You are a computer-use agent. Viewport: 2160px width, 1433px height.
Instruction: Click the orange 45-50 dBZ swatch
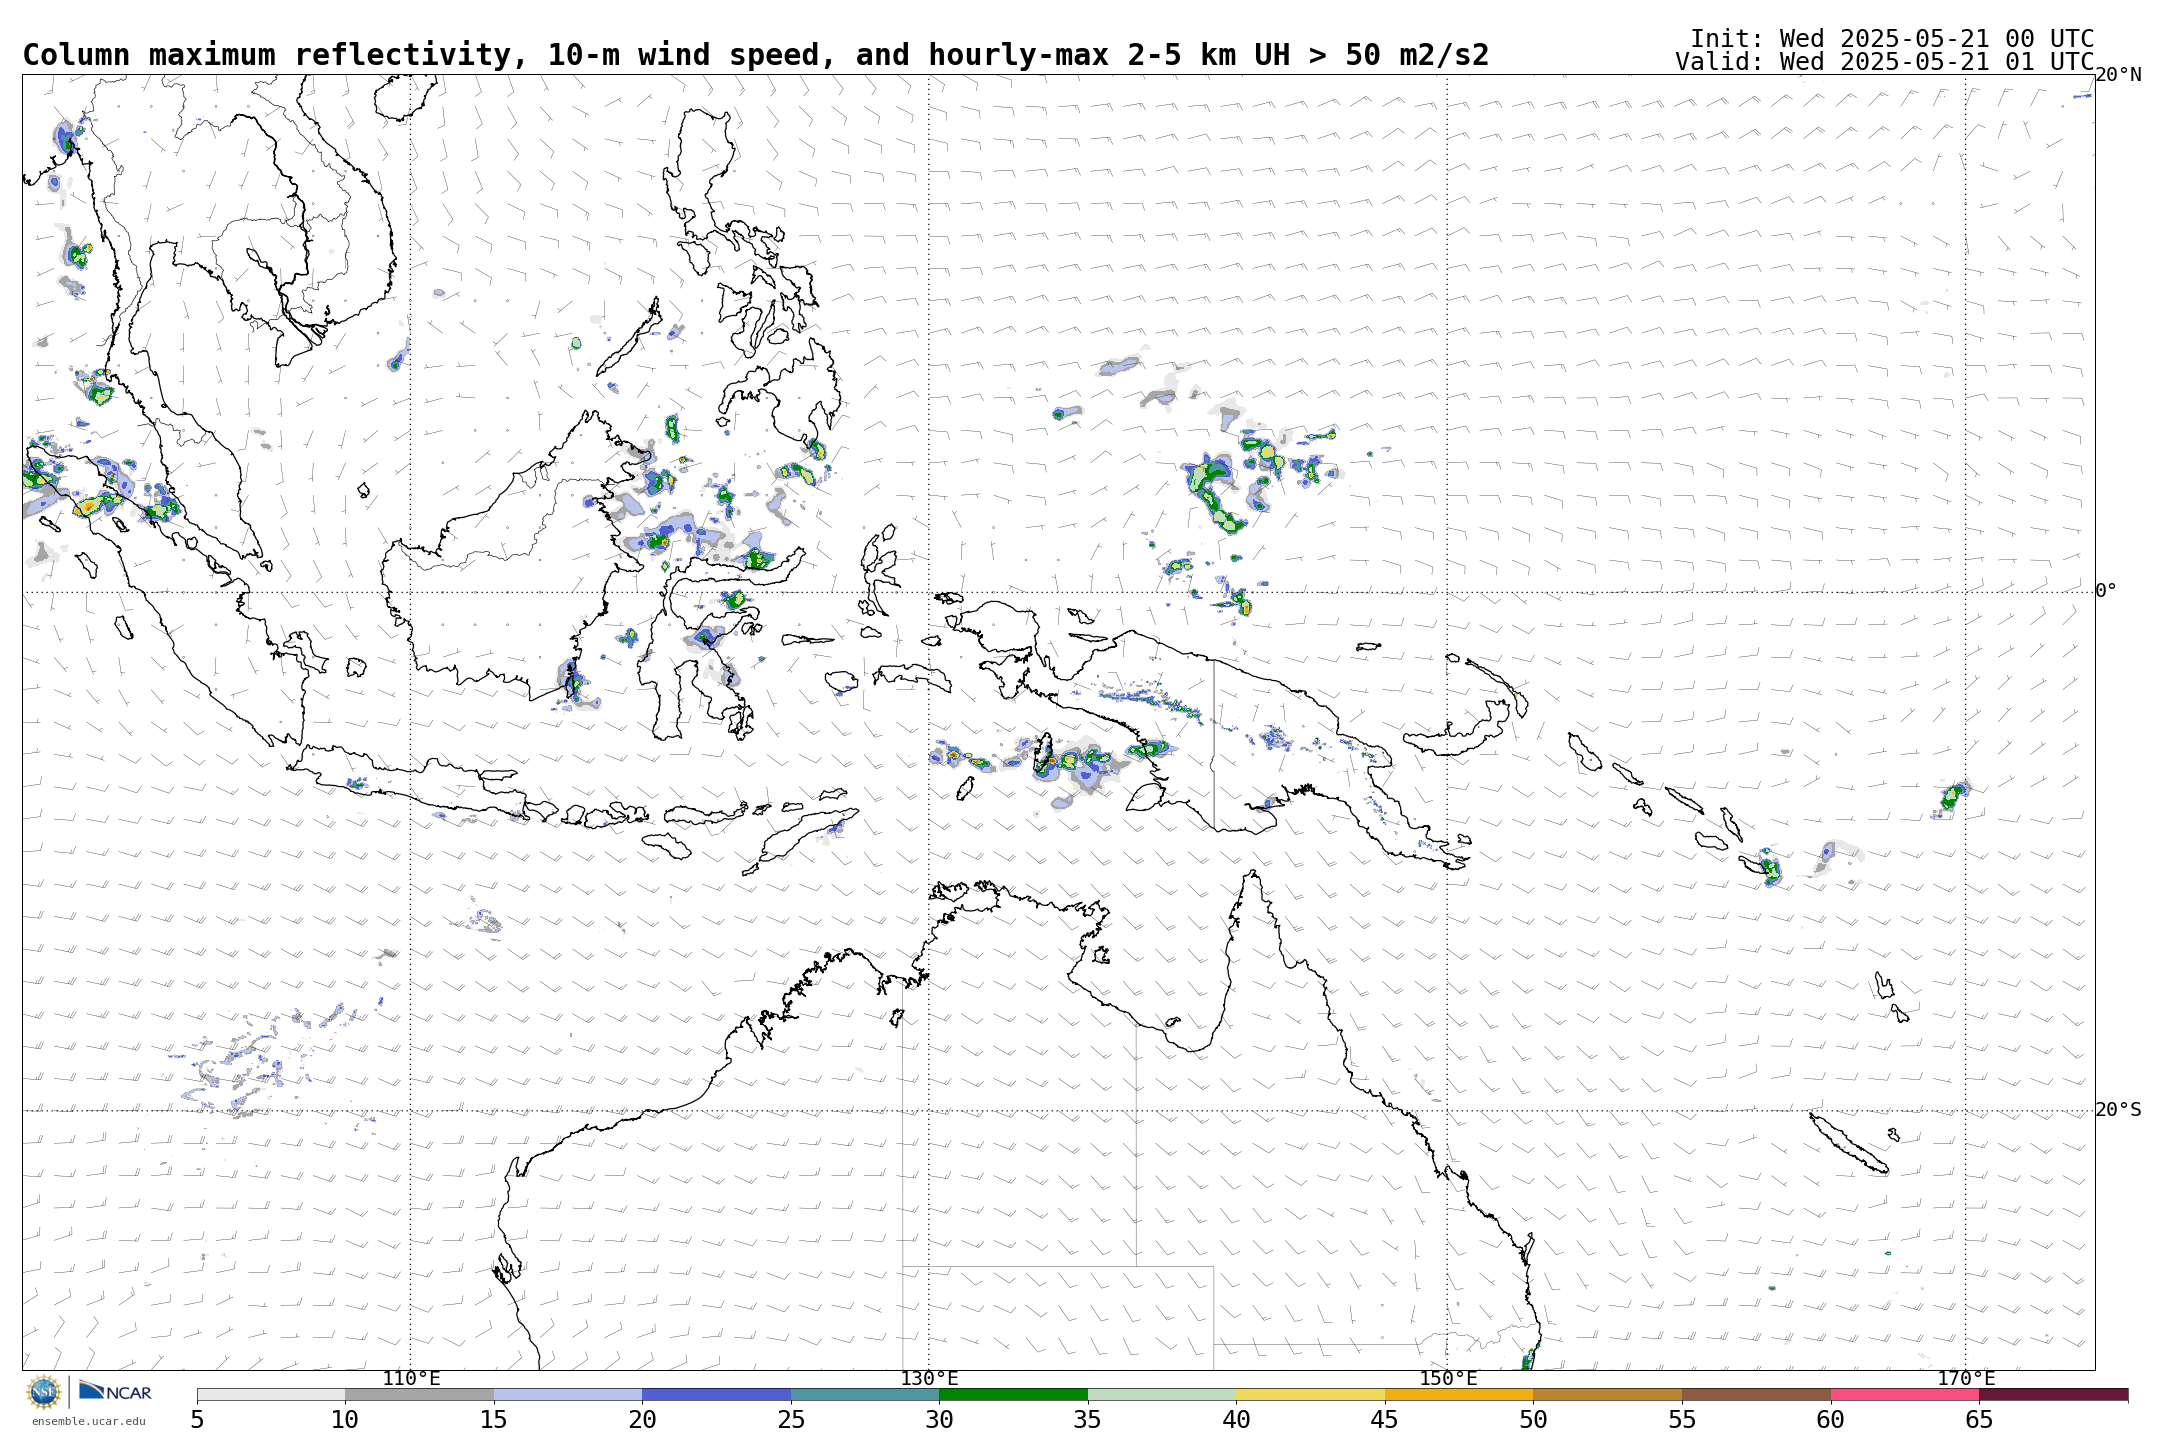(x=1459, y=1394)
